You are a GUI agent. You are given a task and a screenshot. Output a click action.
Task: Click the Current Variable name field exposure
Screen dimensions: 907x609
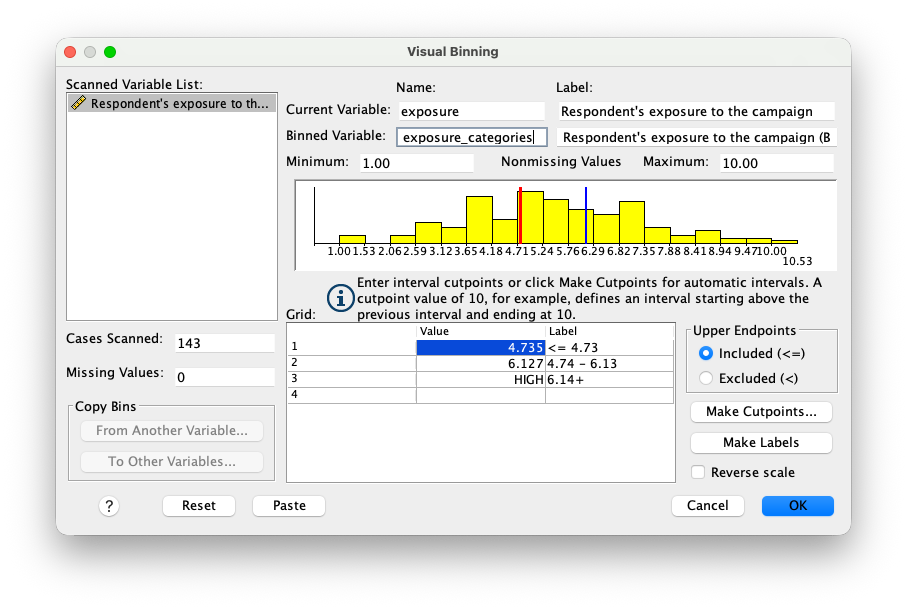471,111
